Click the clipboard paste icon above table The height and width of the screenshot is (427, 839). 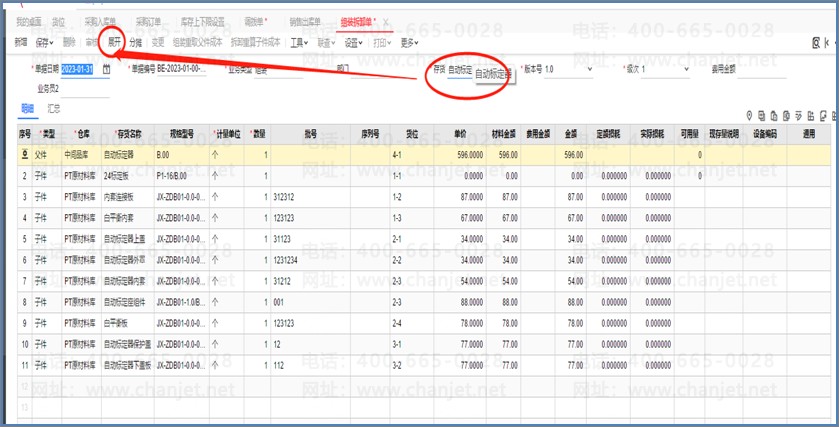[x=774, y=116]
